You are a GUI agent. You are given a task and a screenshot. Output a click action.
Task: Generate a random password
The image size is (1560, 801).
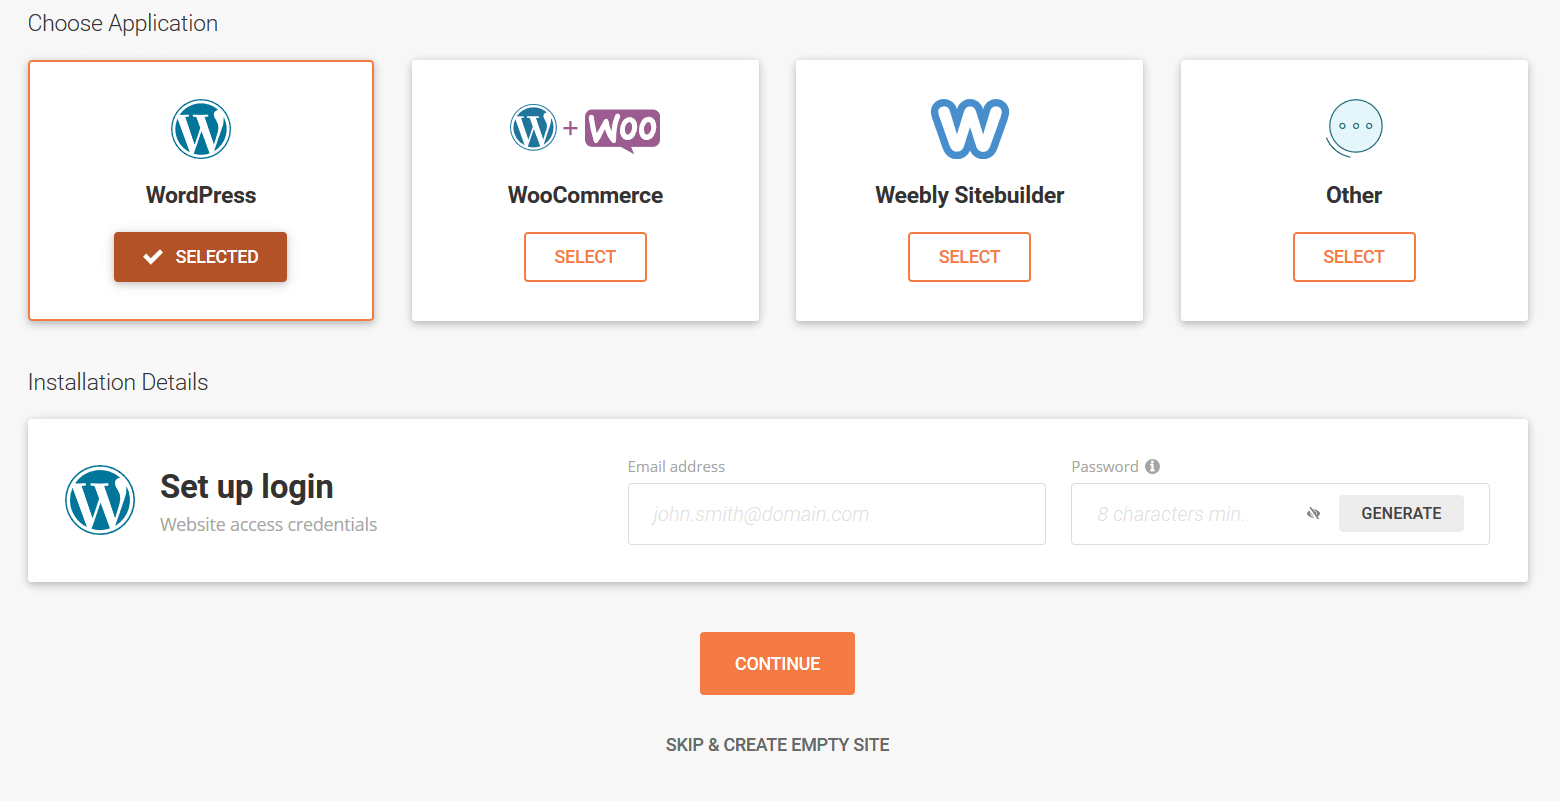pos(1401,513)
